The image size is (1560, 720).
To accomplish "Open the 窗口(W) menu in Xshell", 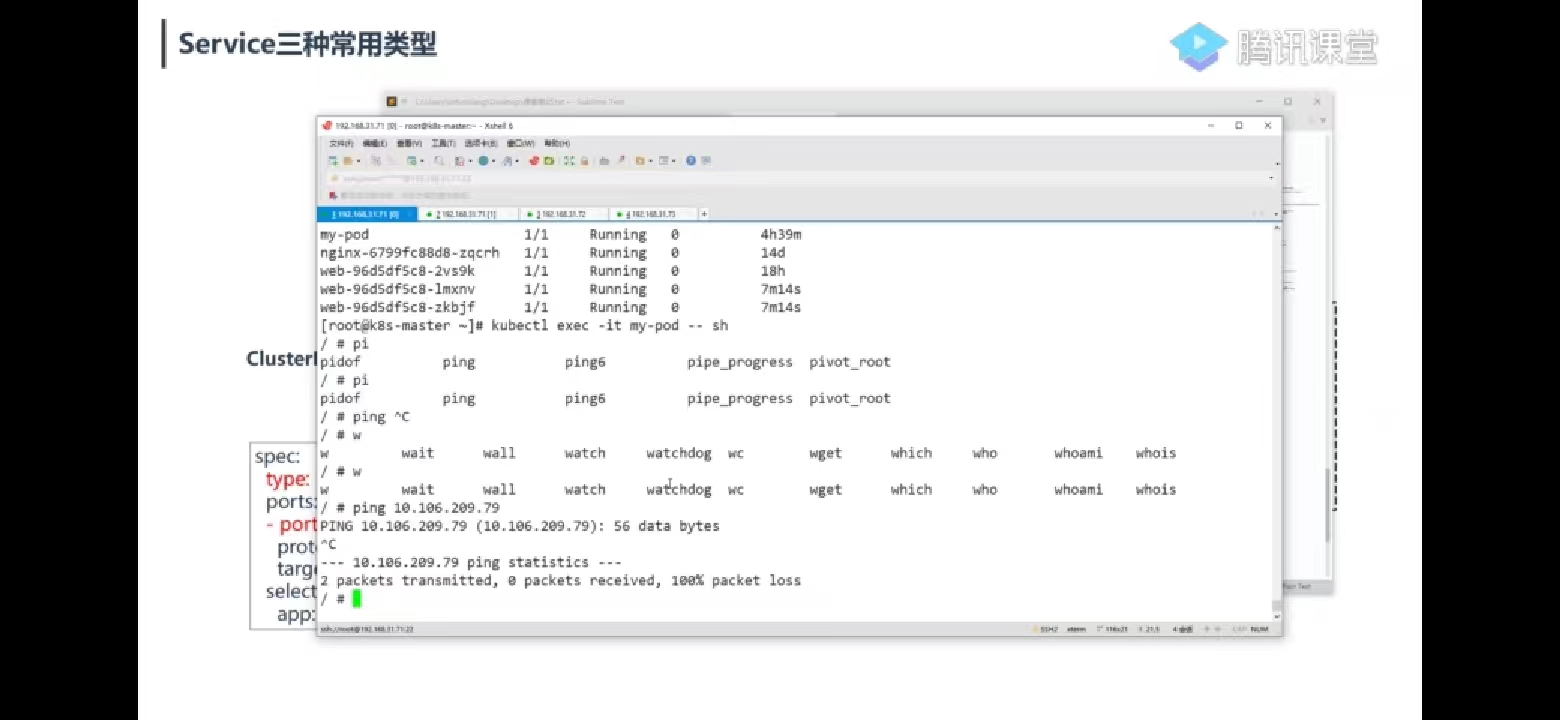I will (520, 143).
